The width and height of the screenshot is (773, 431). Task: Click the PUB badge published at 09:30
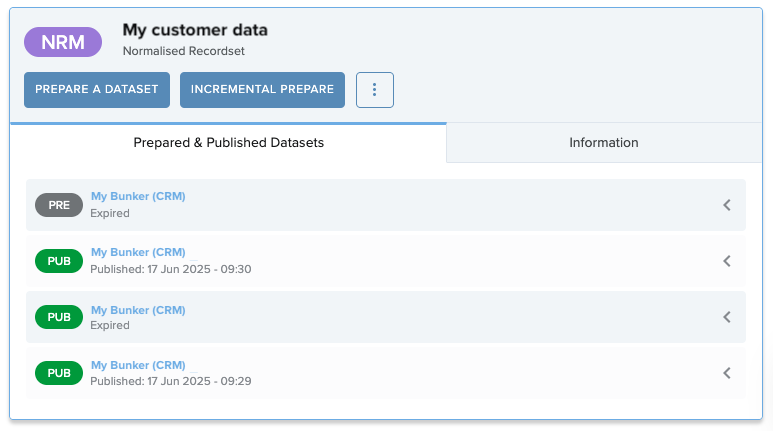(x=59, y=261)
